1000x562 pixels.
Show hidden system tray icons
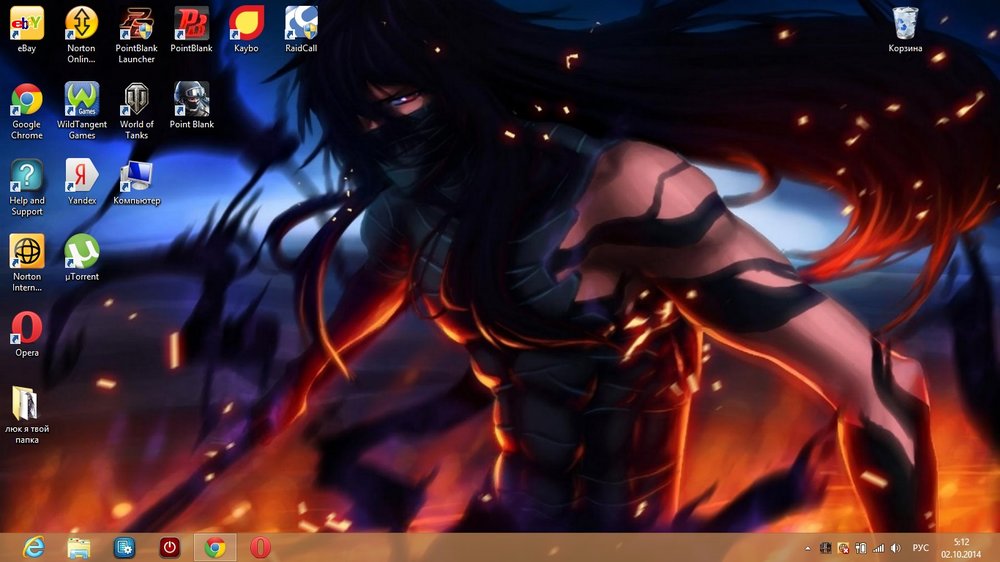click(x=808, y=548)
